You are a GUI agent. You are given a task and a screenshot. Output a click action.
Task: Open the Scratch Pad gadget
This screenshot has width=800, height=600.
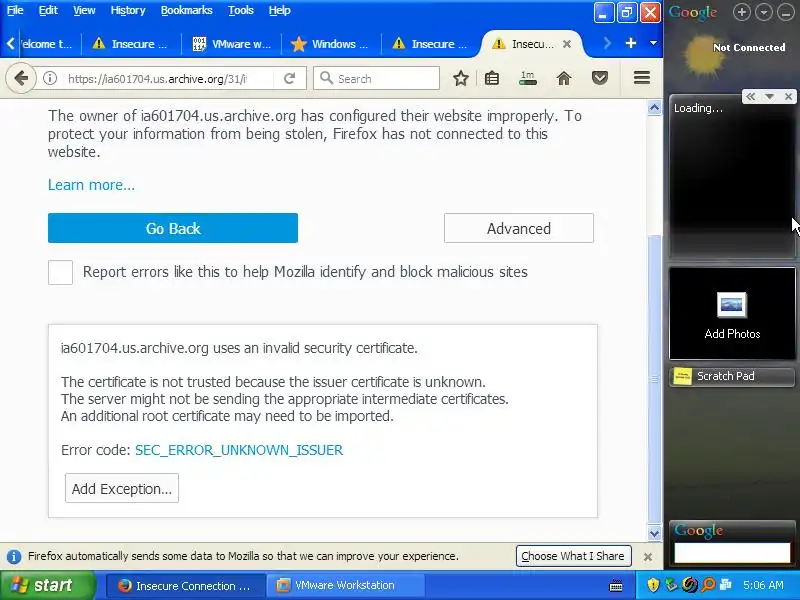pos(732,377)
